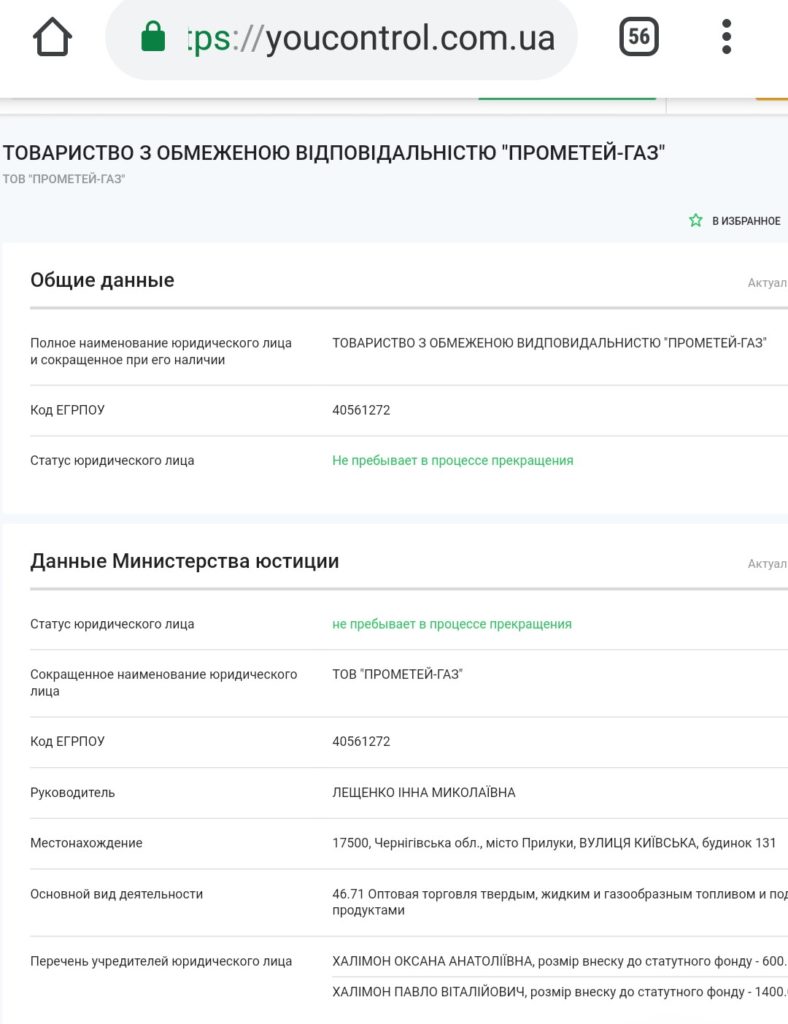Click the star favorites icon
The image size is (788, 1024).
pyautogui.click(x=696, y=220)
